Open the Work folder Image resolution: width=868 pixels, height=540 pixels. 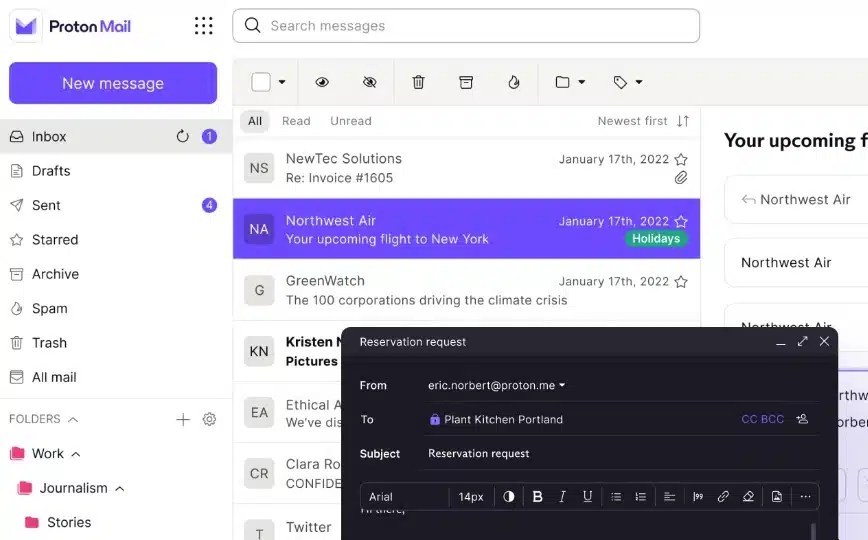click(48, 454)
